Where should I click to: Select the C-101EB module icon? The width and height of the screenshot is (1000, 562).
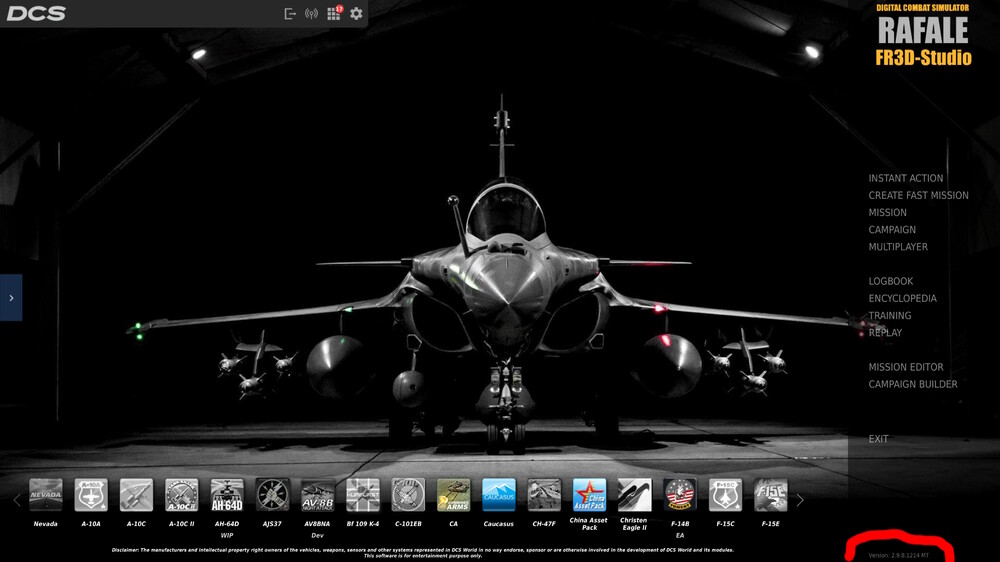(x=408, y=495)
